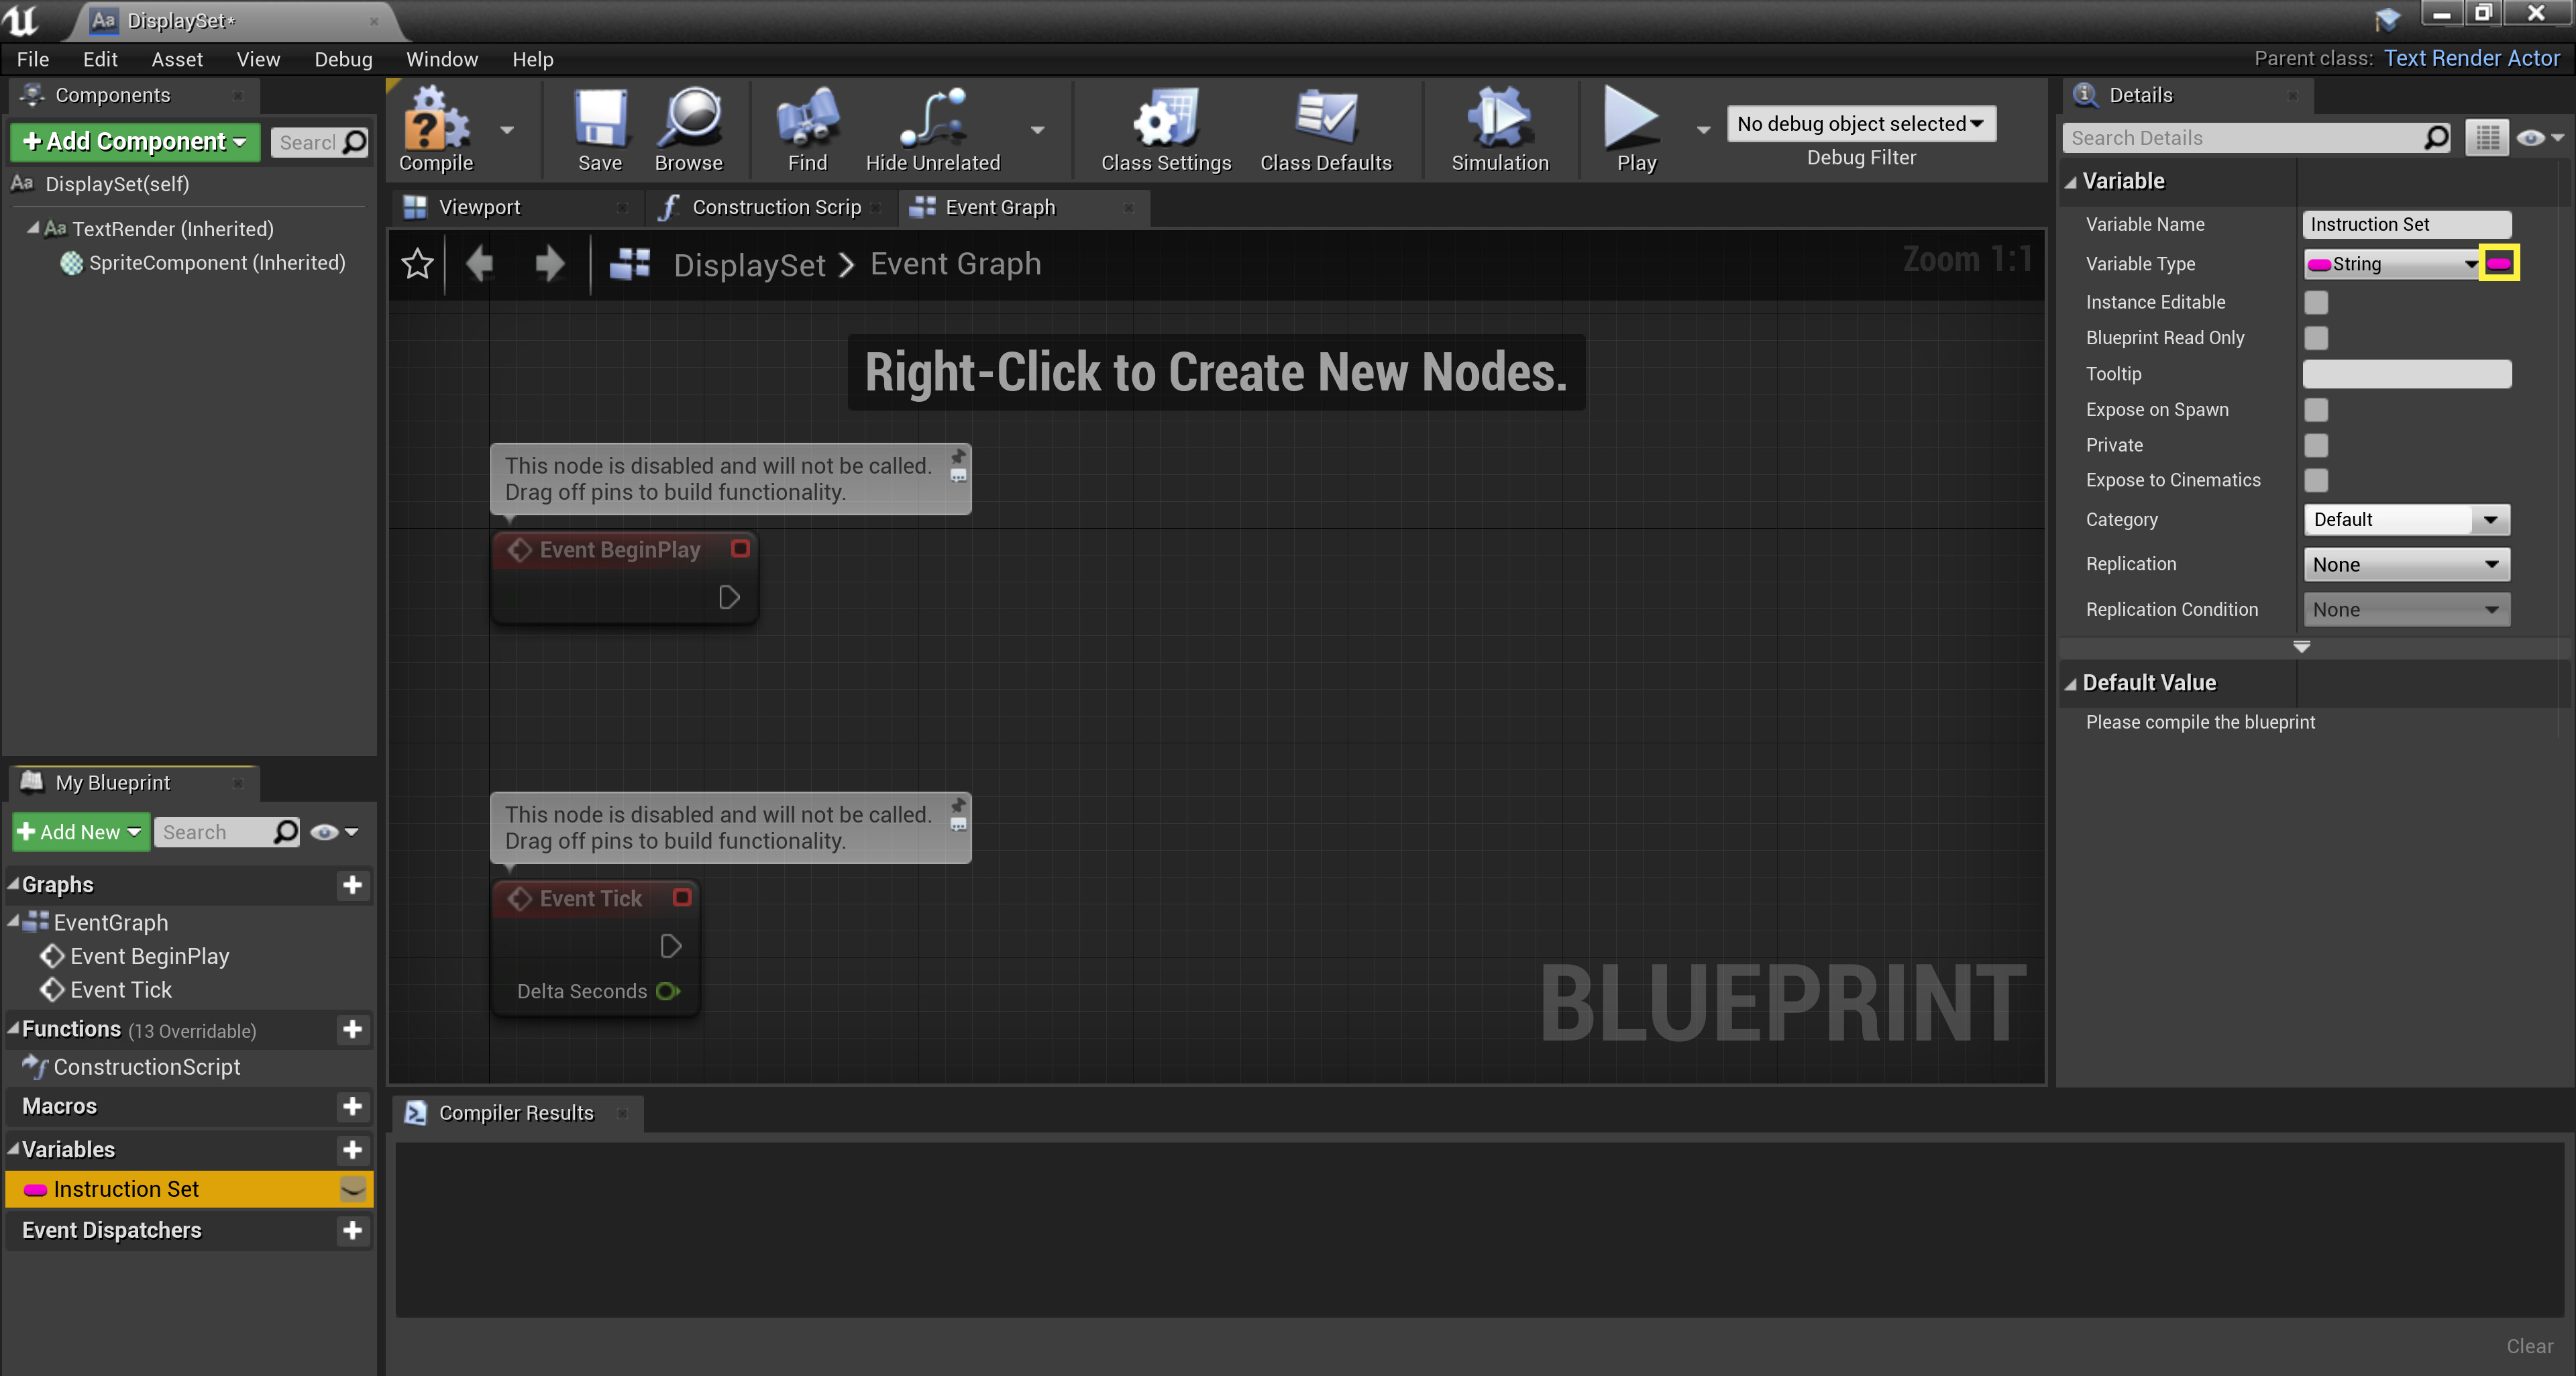Check the Blueprint Read Only option
The image size is (2576, 1376).
click(x=2317, y=338)
